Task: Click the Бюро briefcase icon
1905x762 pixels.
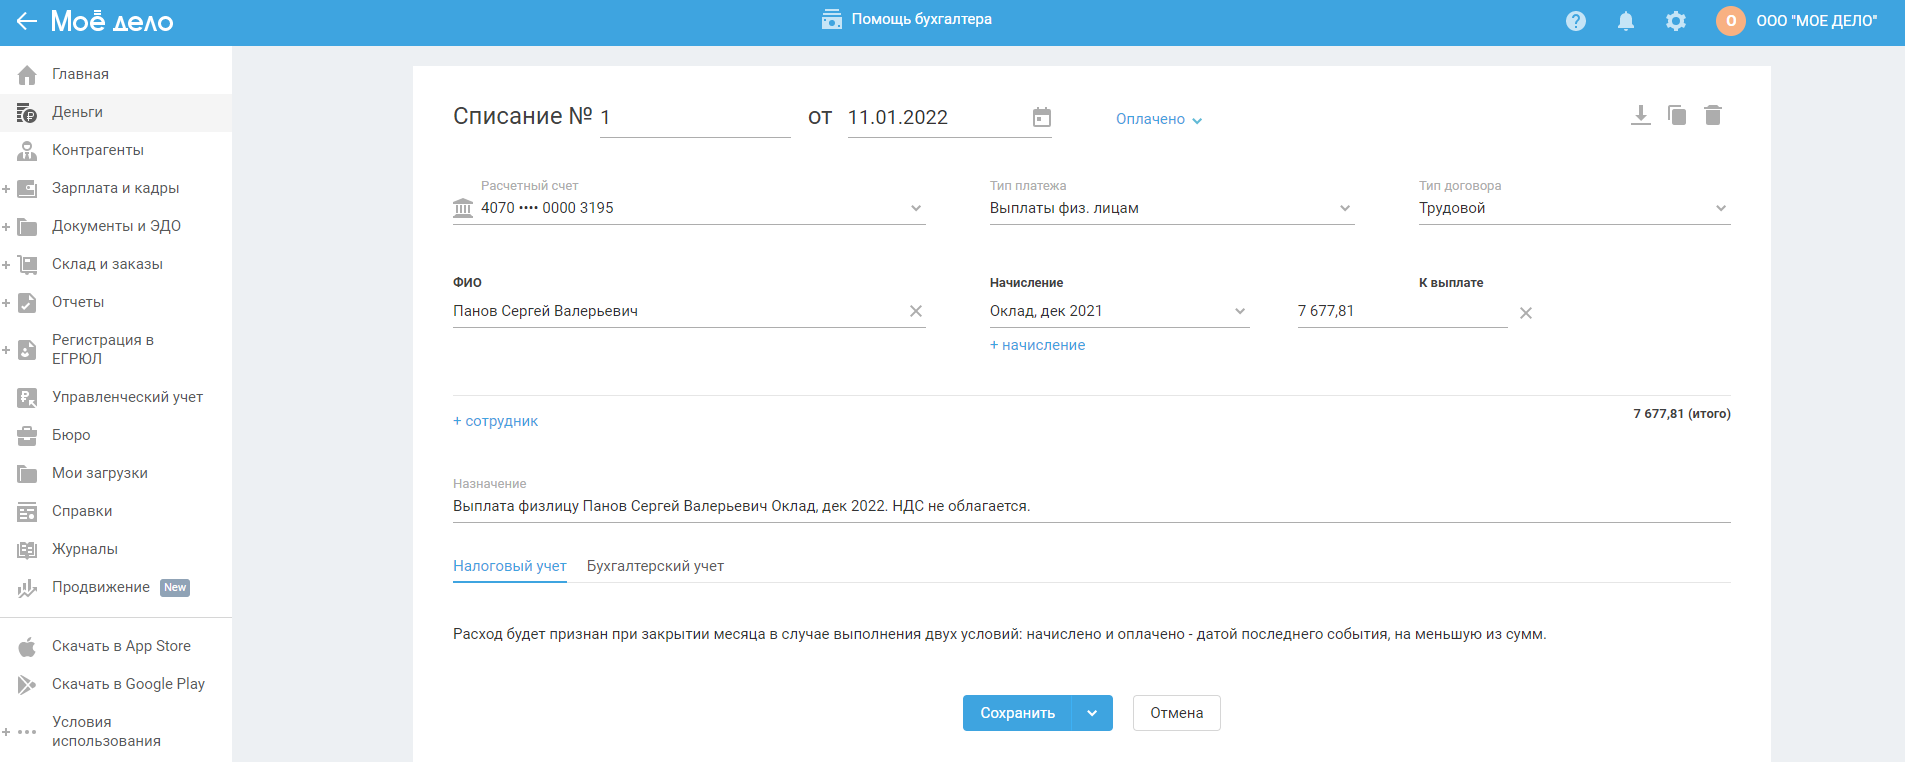Action: [x=27, y=436]
